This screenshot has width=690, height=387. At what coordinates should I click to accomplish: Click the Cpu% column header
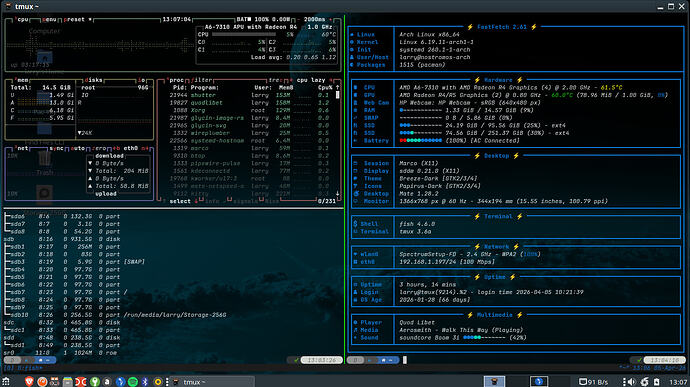(x=325, y=88)
